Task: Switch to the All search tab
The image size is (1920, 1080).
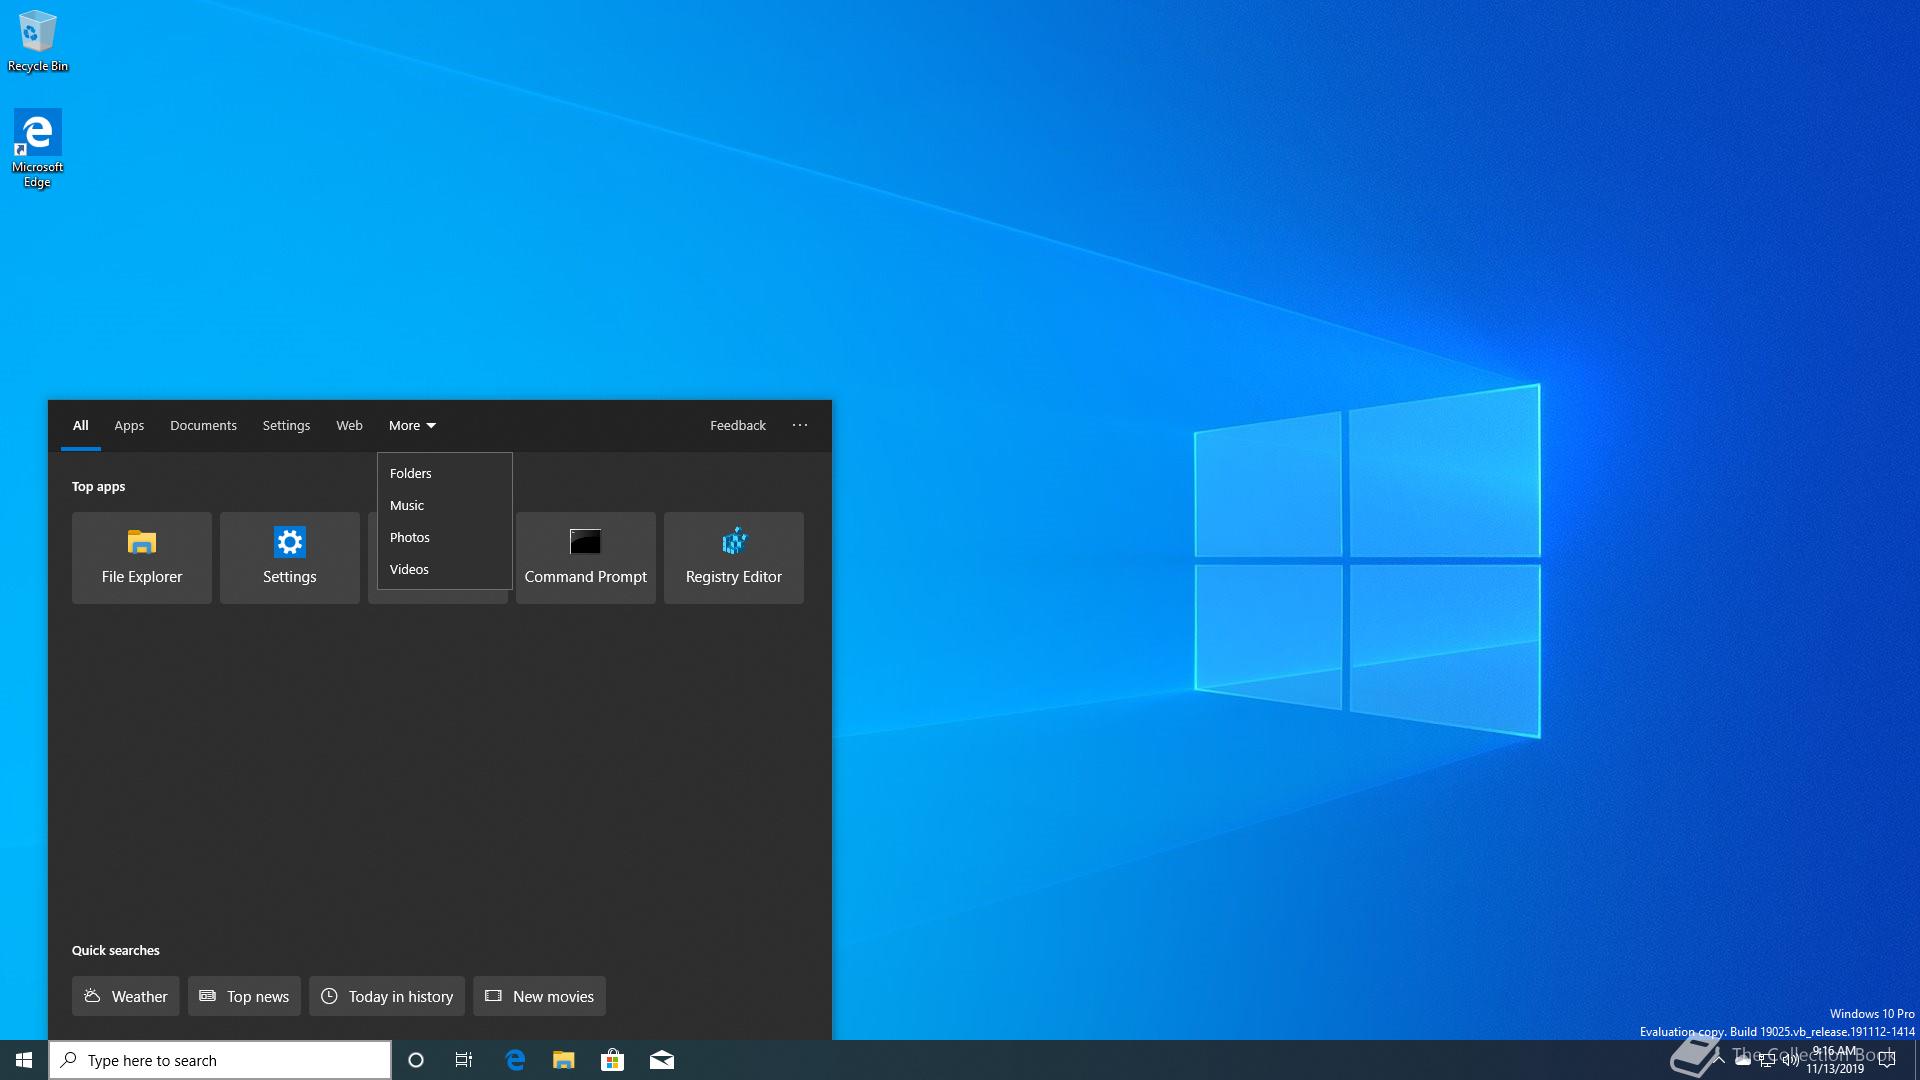Action: coord(81,425)
